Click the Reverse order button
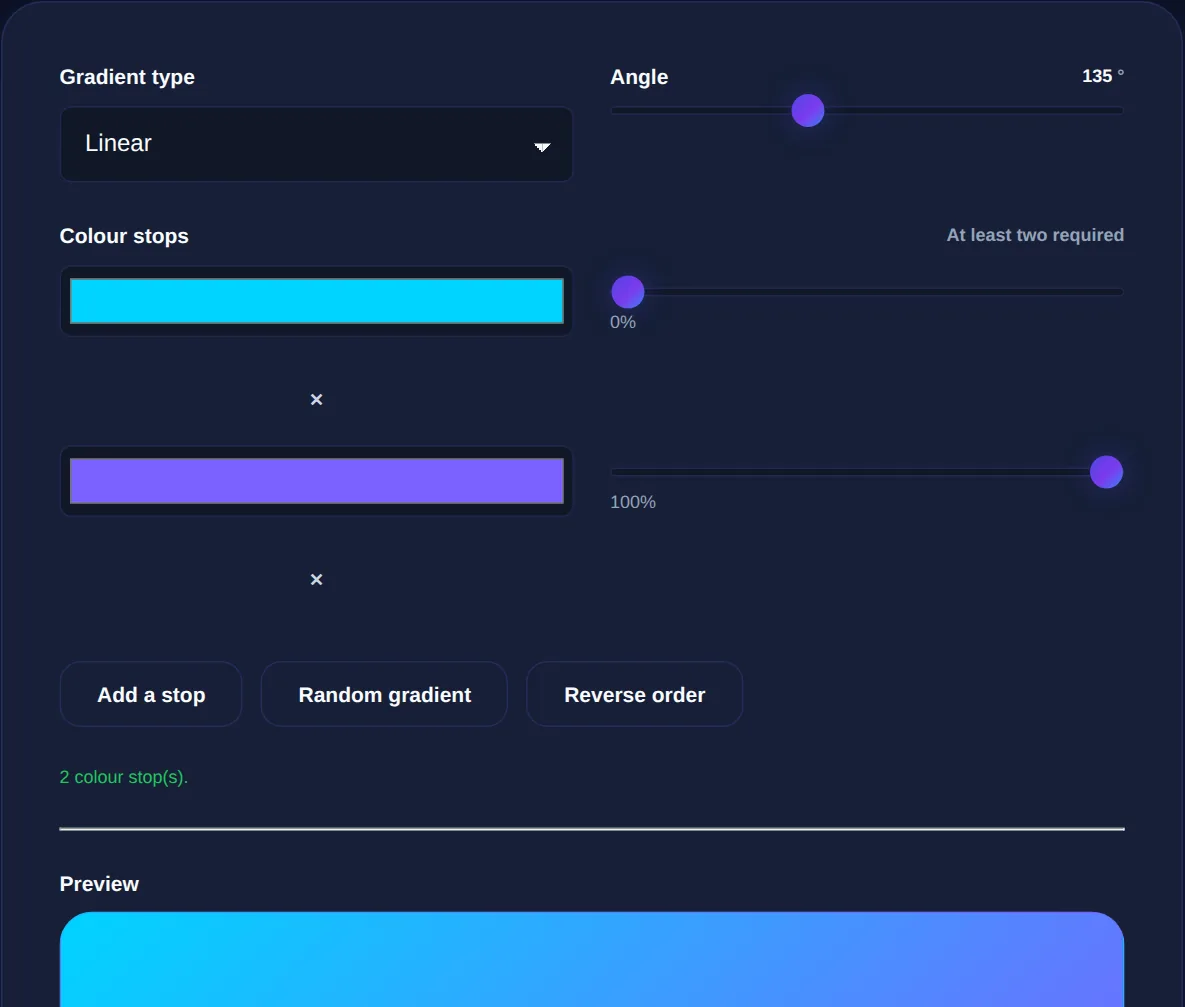 [634, 694]
